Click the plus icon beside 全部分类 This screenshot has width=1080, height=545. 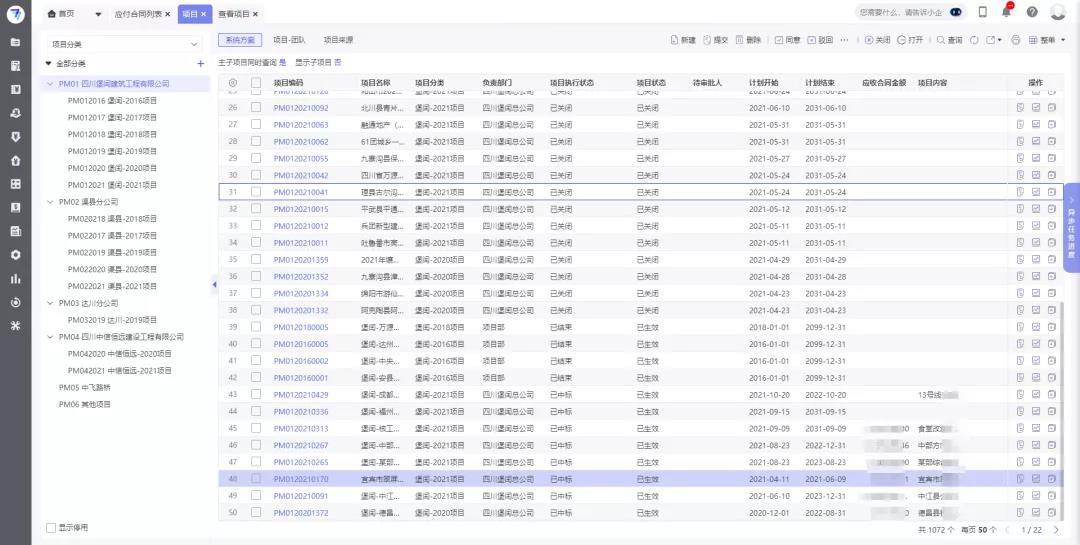click(201, 63)
